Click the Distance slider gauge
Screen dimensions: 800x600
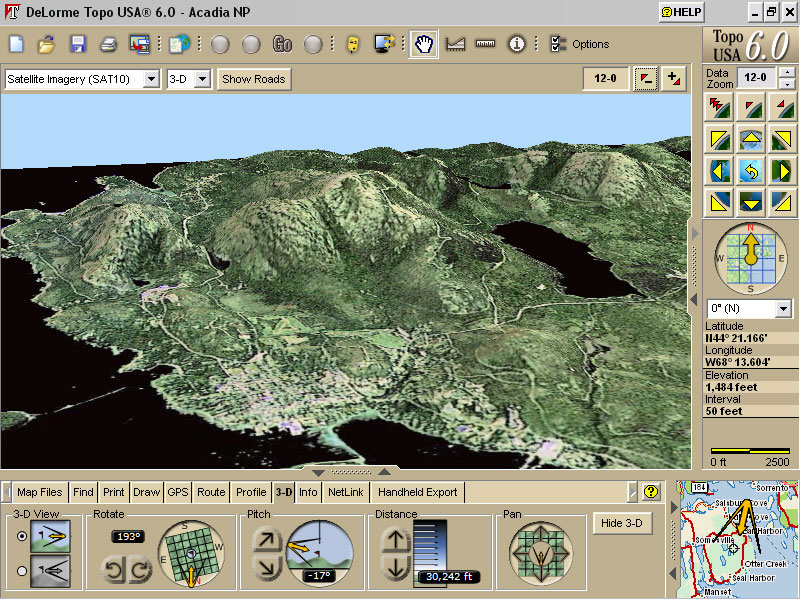pos(432,544)
